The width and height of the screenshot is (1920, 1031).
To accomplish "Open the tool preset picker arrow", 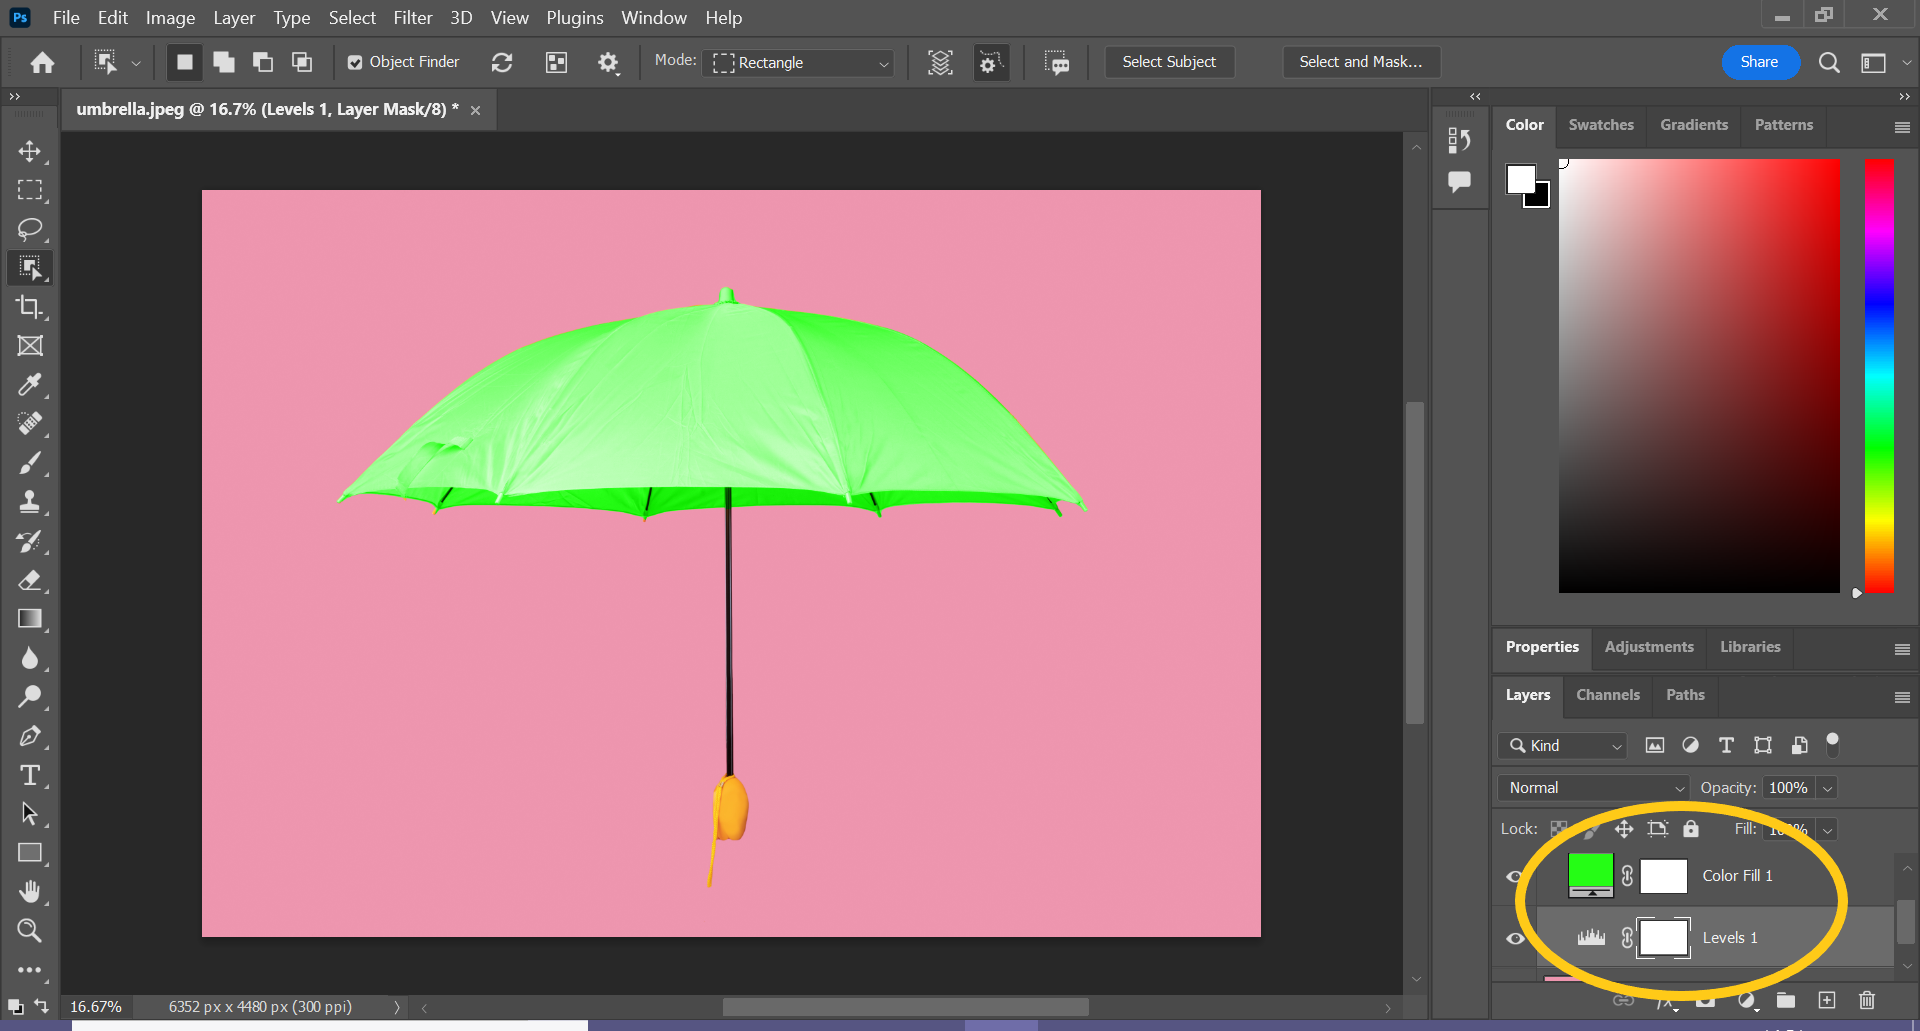I will (136, 63).
